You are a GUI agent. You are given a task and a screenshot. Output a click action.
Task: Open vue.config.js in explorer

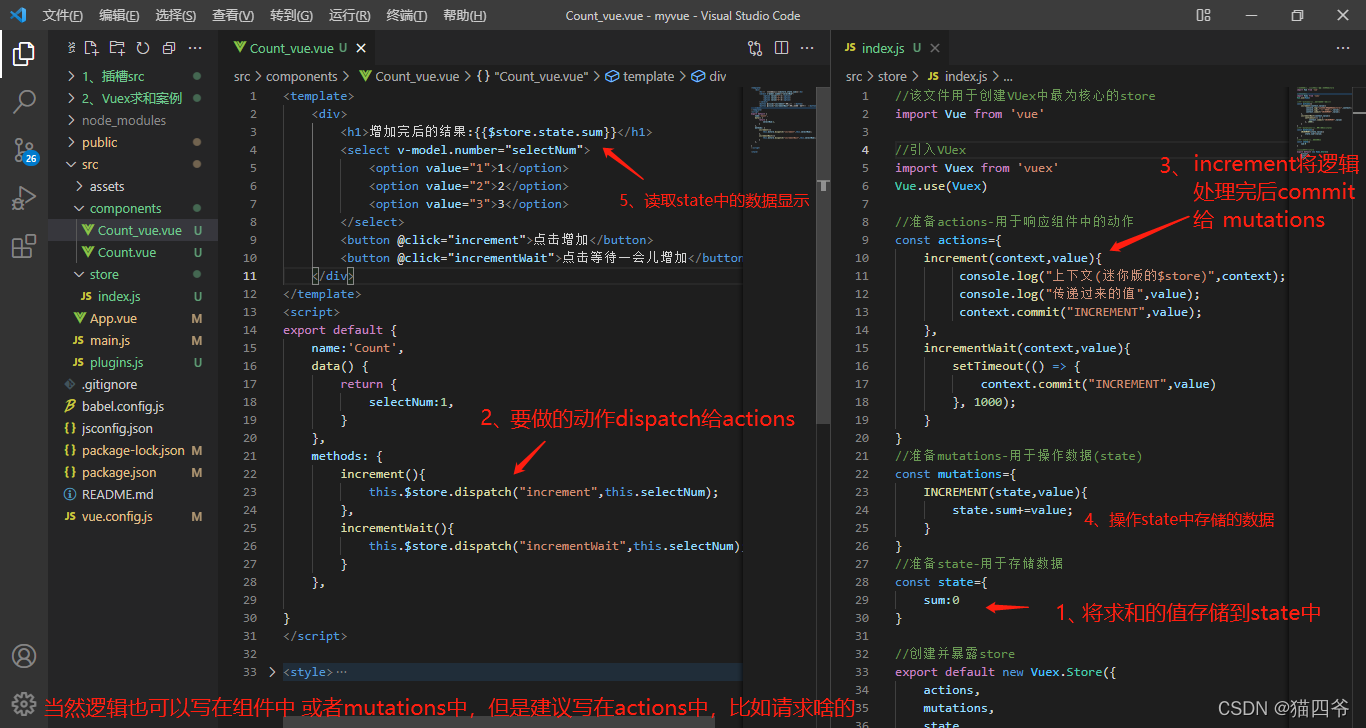[x=133, y=516]
